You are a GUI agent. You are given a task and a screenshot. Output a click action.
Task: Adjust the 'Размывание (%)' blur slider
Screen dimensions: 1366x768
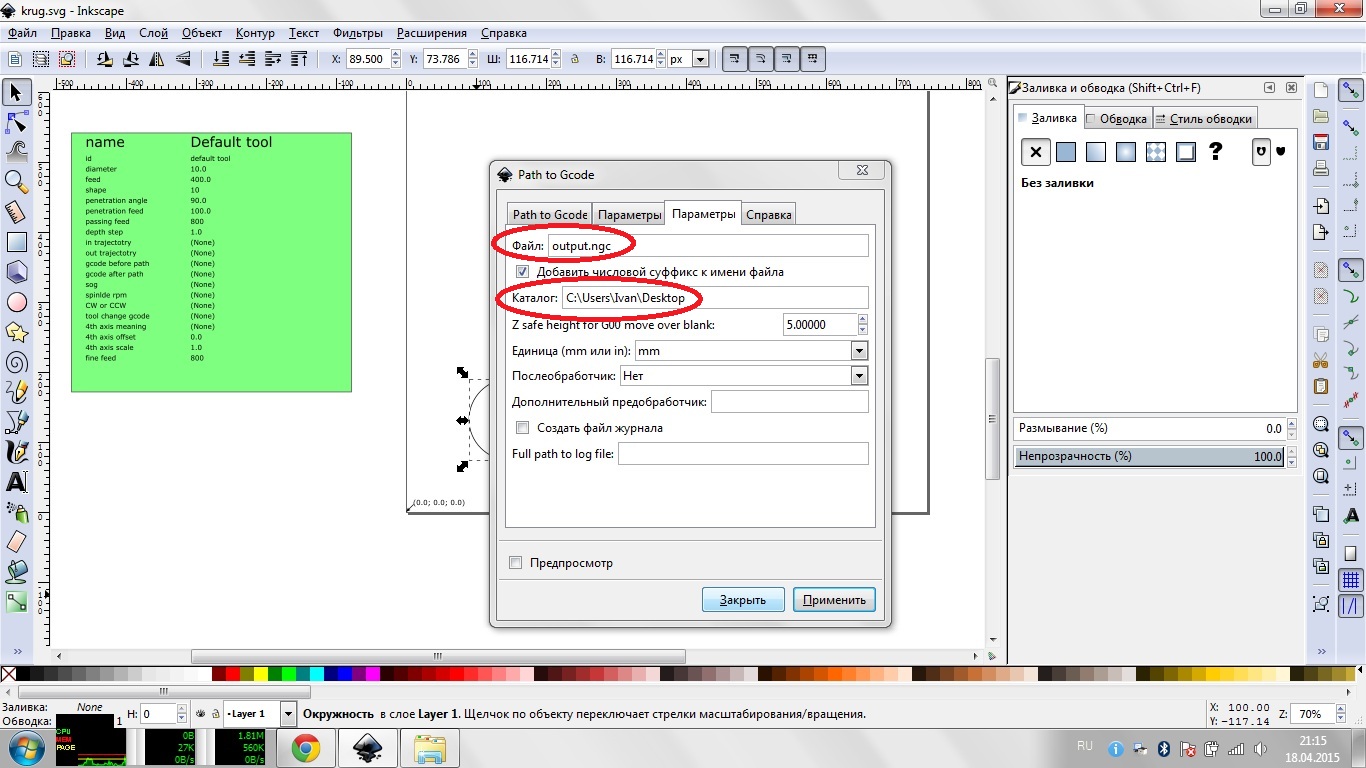1150,428
